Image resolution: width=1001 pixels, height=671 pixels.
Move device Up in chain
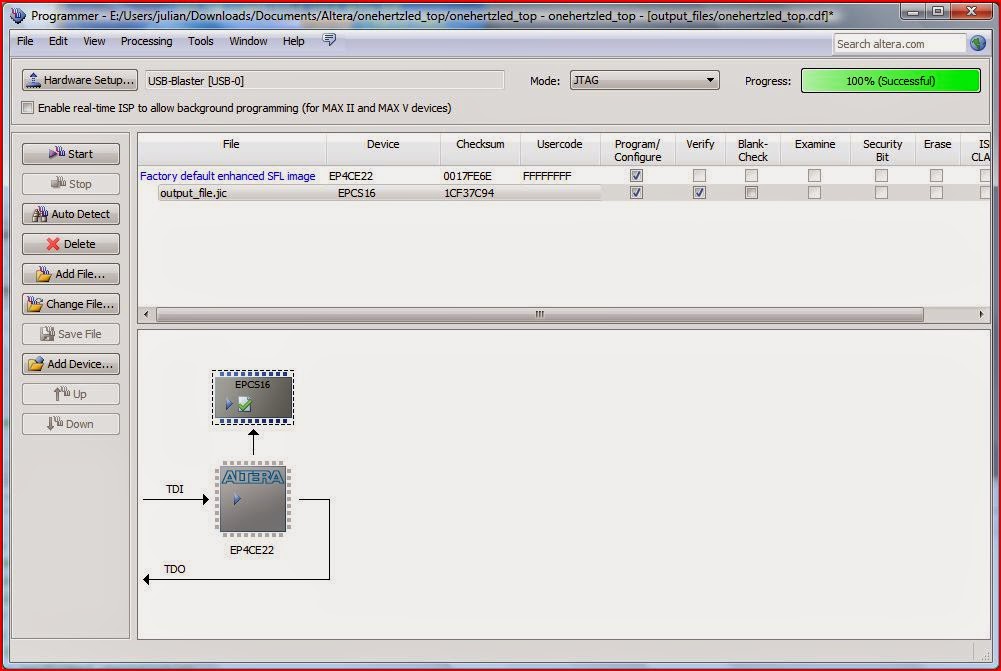coord(71,394)
